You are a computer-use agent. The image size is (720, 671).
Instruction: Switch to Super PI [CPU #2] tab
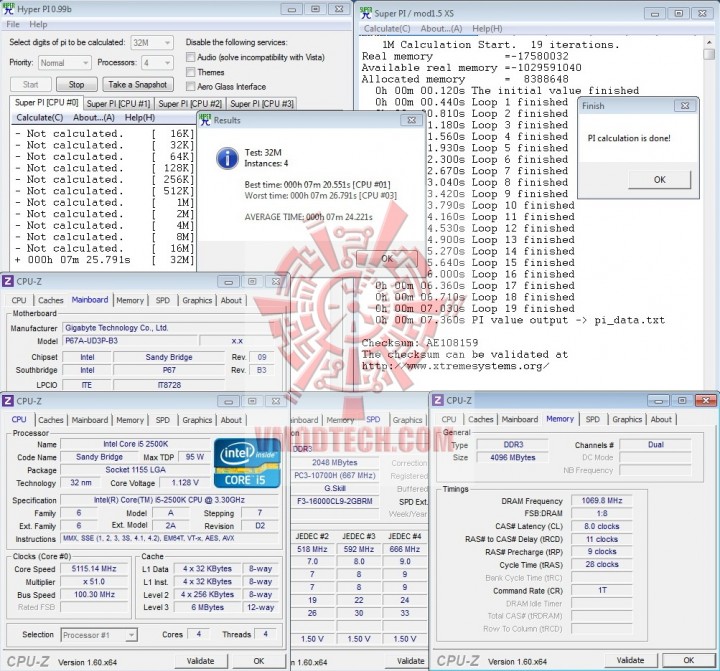click(190, 104)
